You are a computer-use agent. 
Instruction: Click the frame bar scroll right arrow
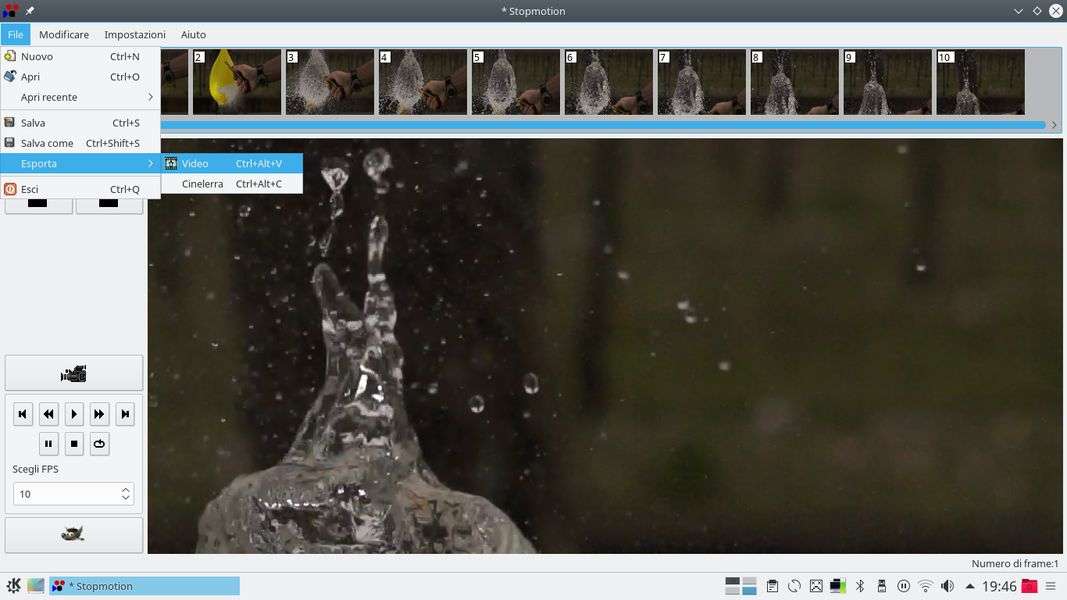click(1054, 125)
